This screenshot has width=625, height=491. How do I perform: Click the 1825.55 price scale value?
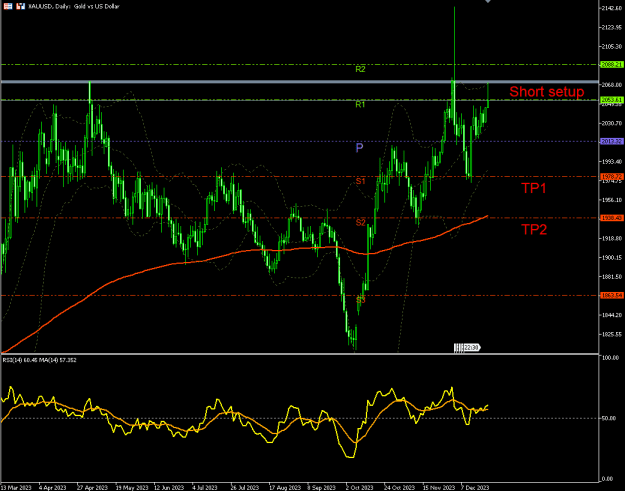click(x=613, y=334)
